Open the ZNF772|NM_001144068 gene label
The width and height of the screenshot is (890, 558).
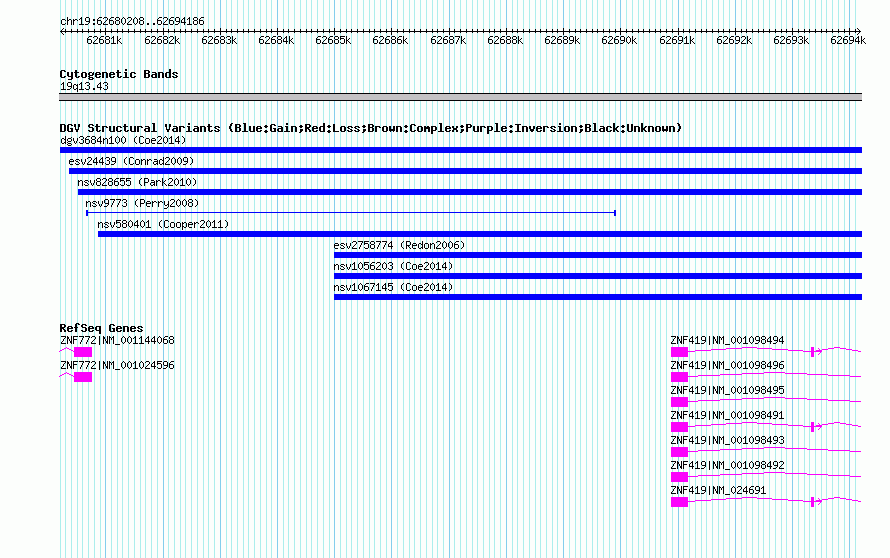pos(117,340)
